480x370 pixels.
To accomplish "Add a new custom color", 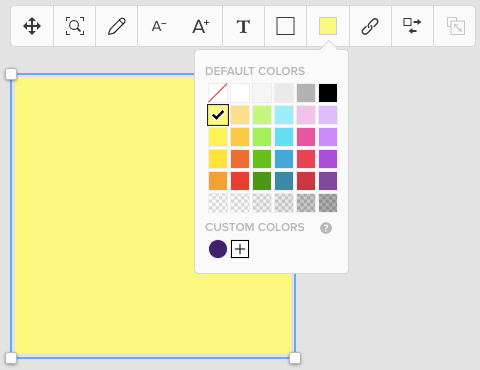I will point(240,249).
